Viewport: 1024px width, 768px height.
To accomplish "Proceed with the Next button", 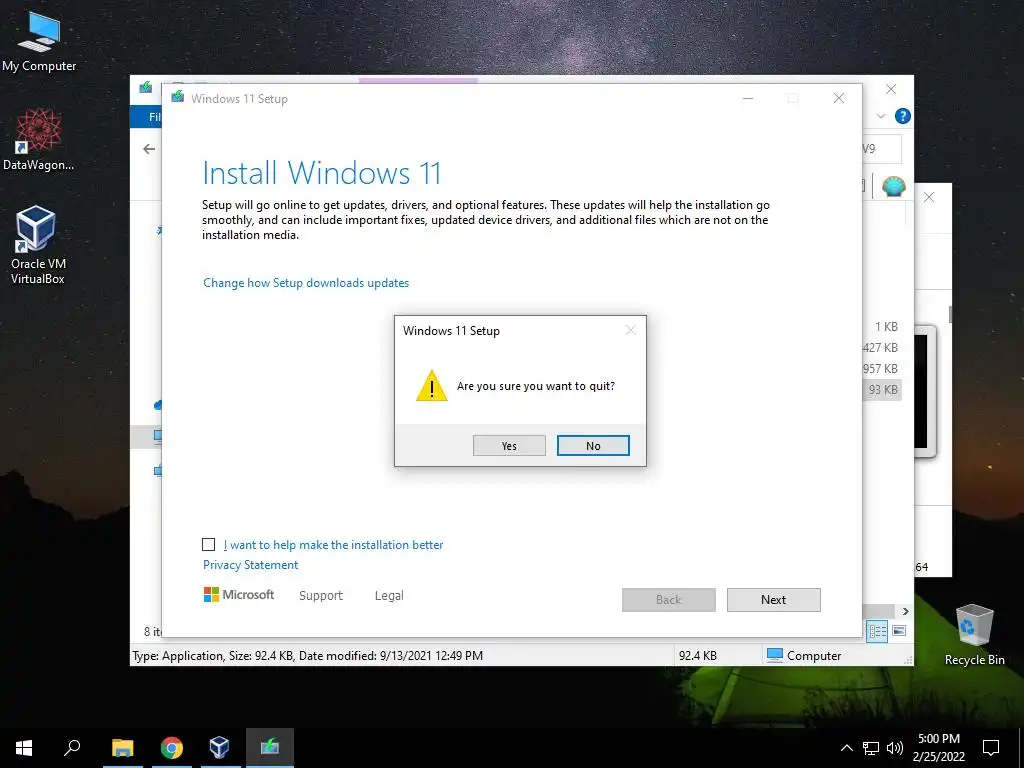I will click(773, 600).
